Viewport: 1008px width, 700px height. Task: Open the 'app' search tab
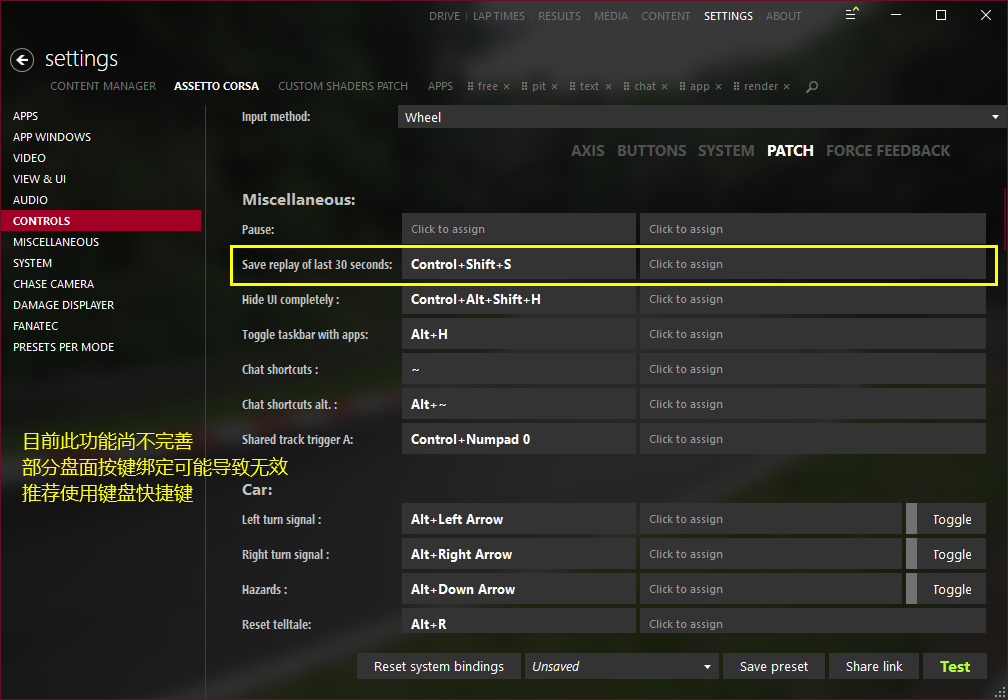[x=699, y=86]
